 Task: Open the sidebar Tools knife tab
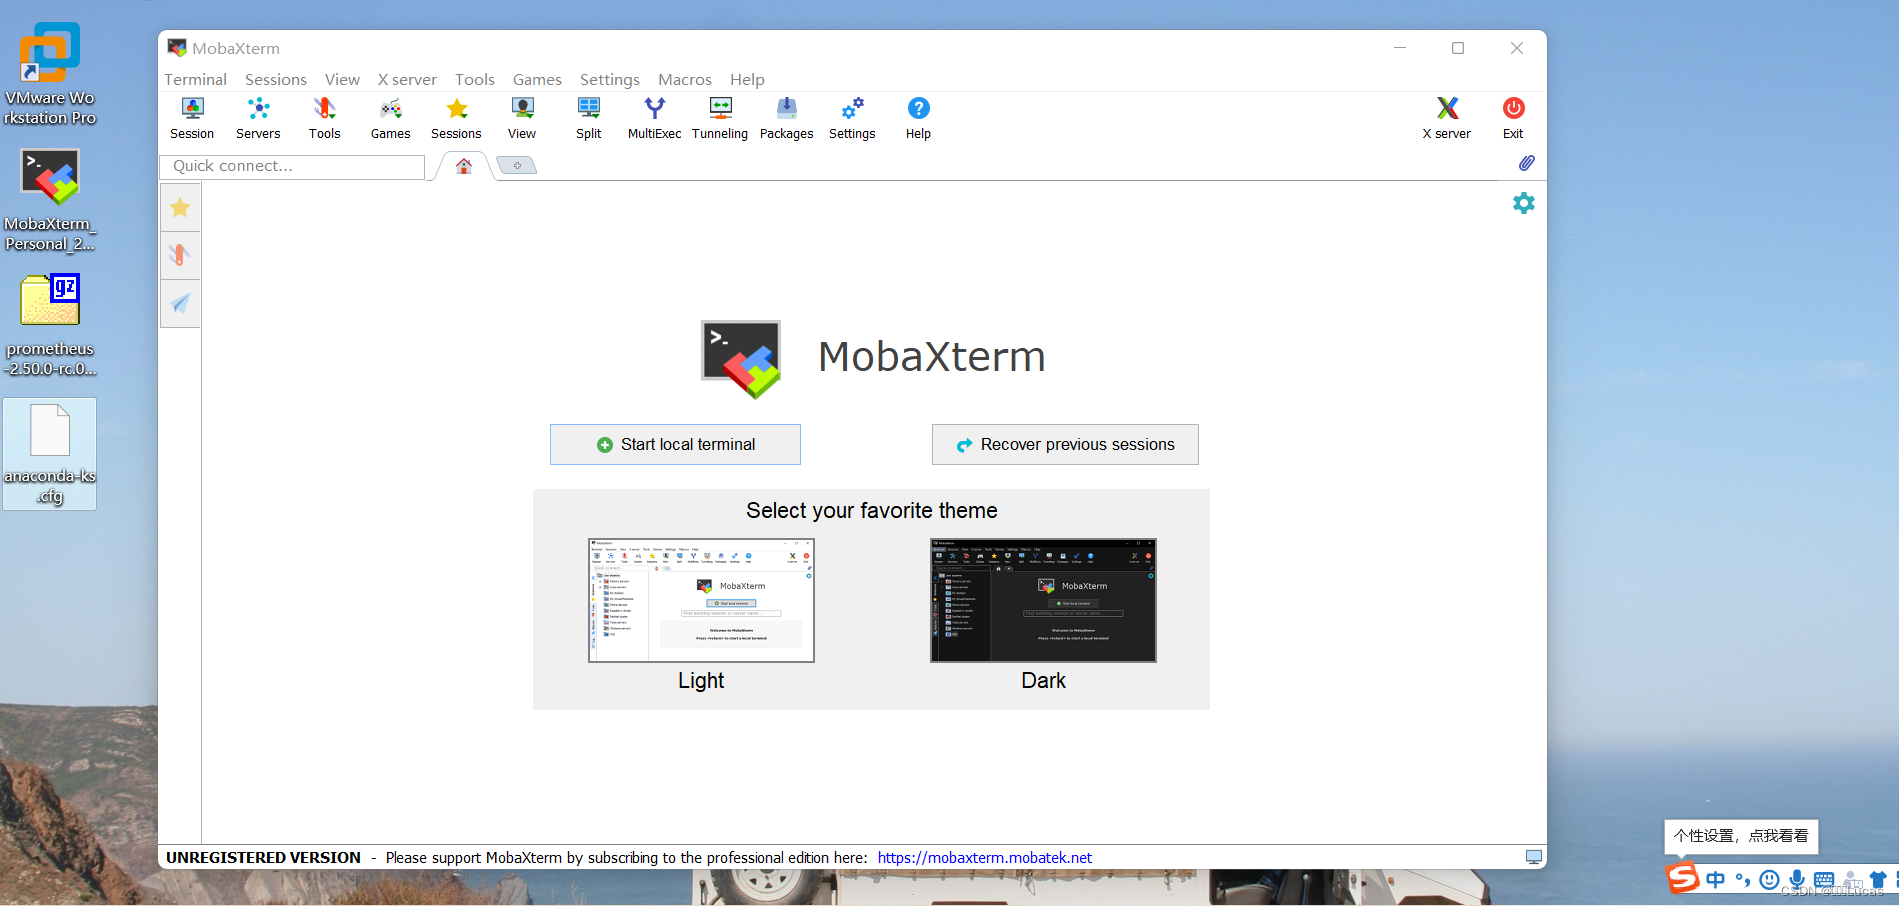180,255
